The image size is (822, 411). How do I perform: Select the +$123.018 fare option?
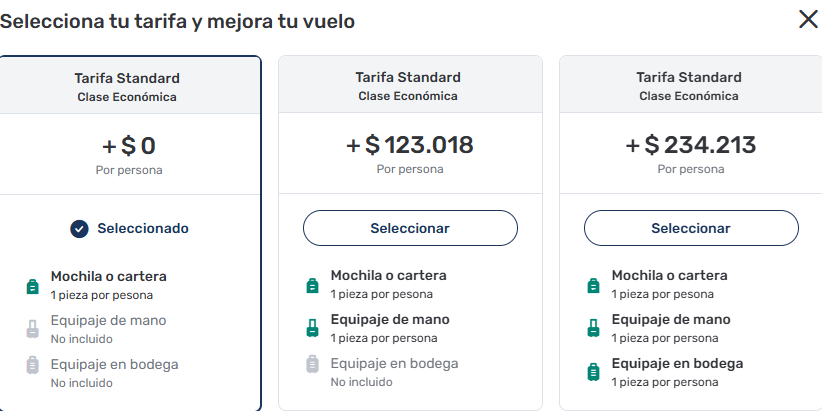coord(410,228)
